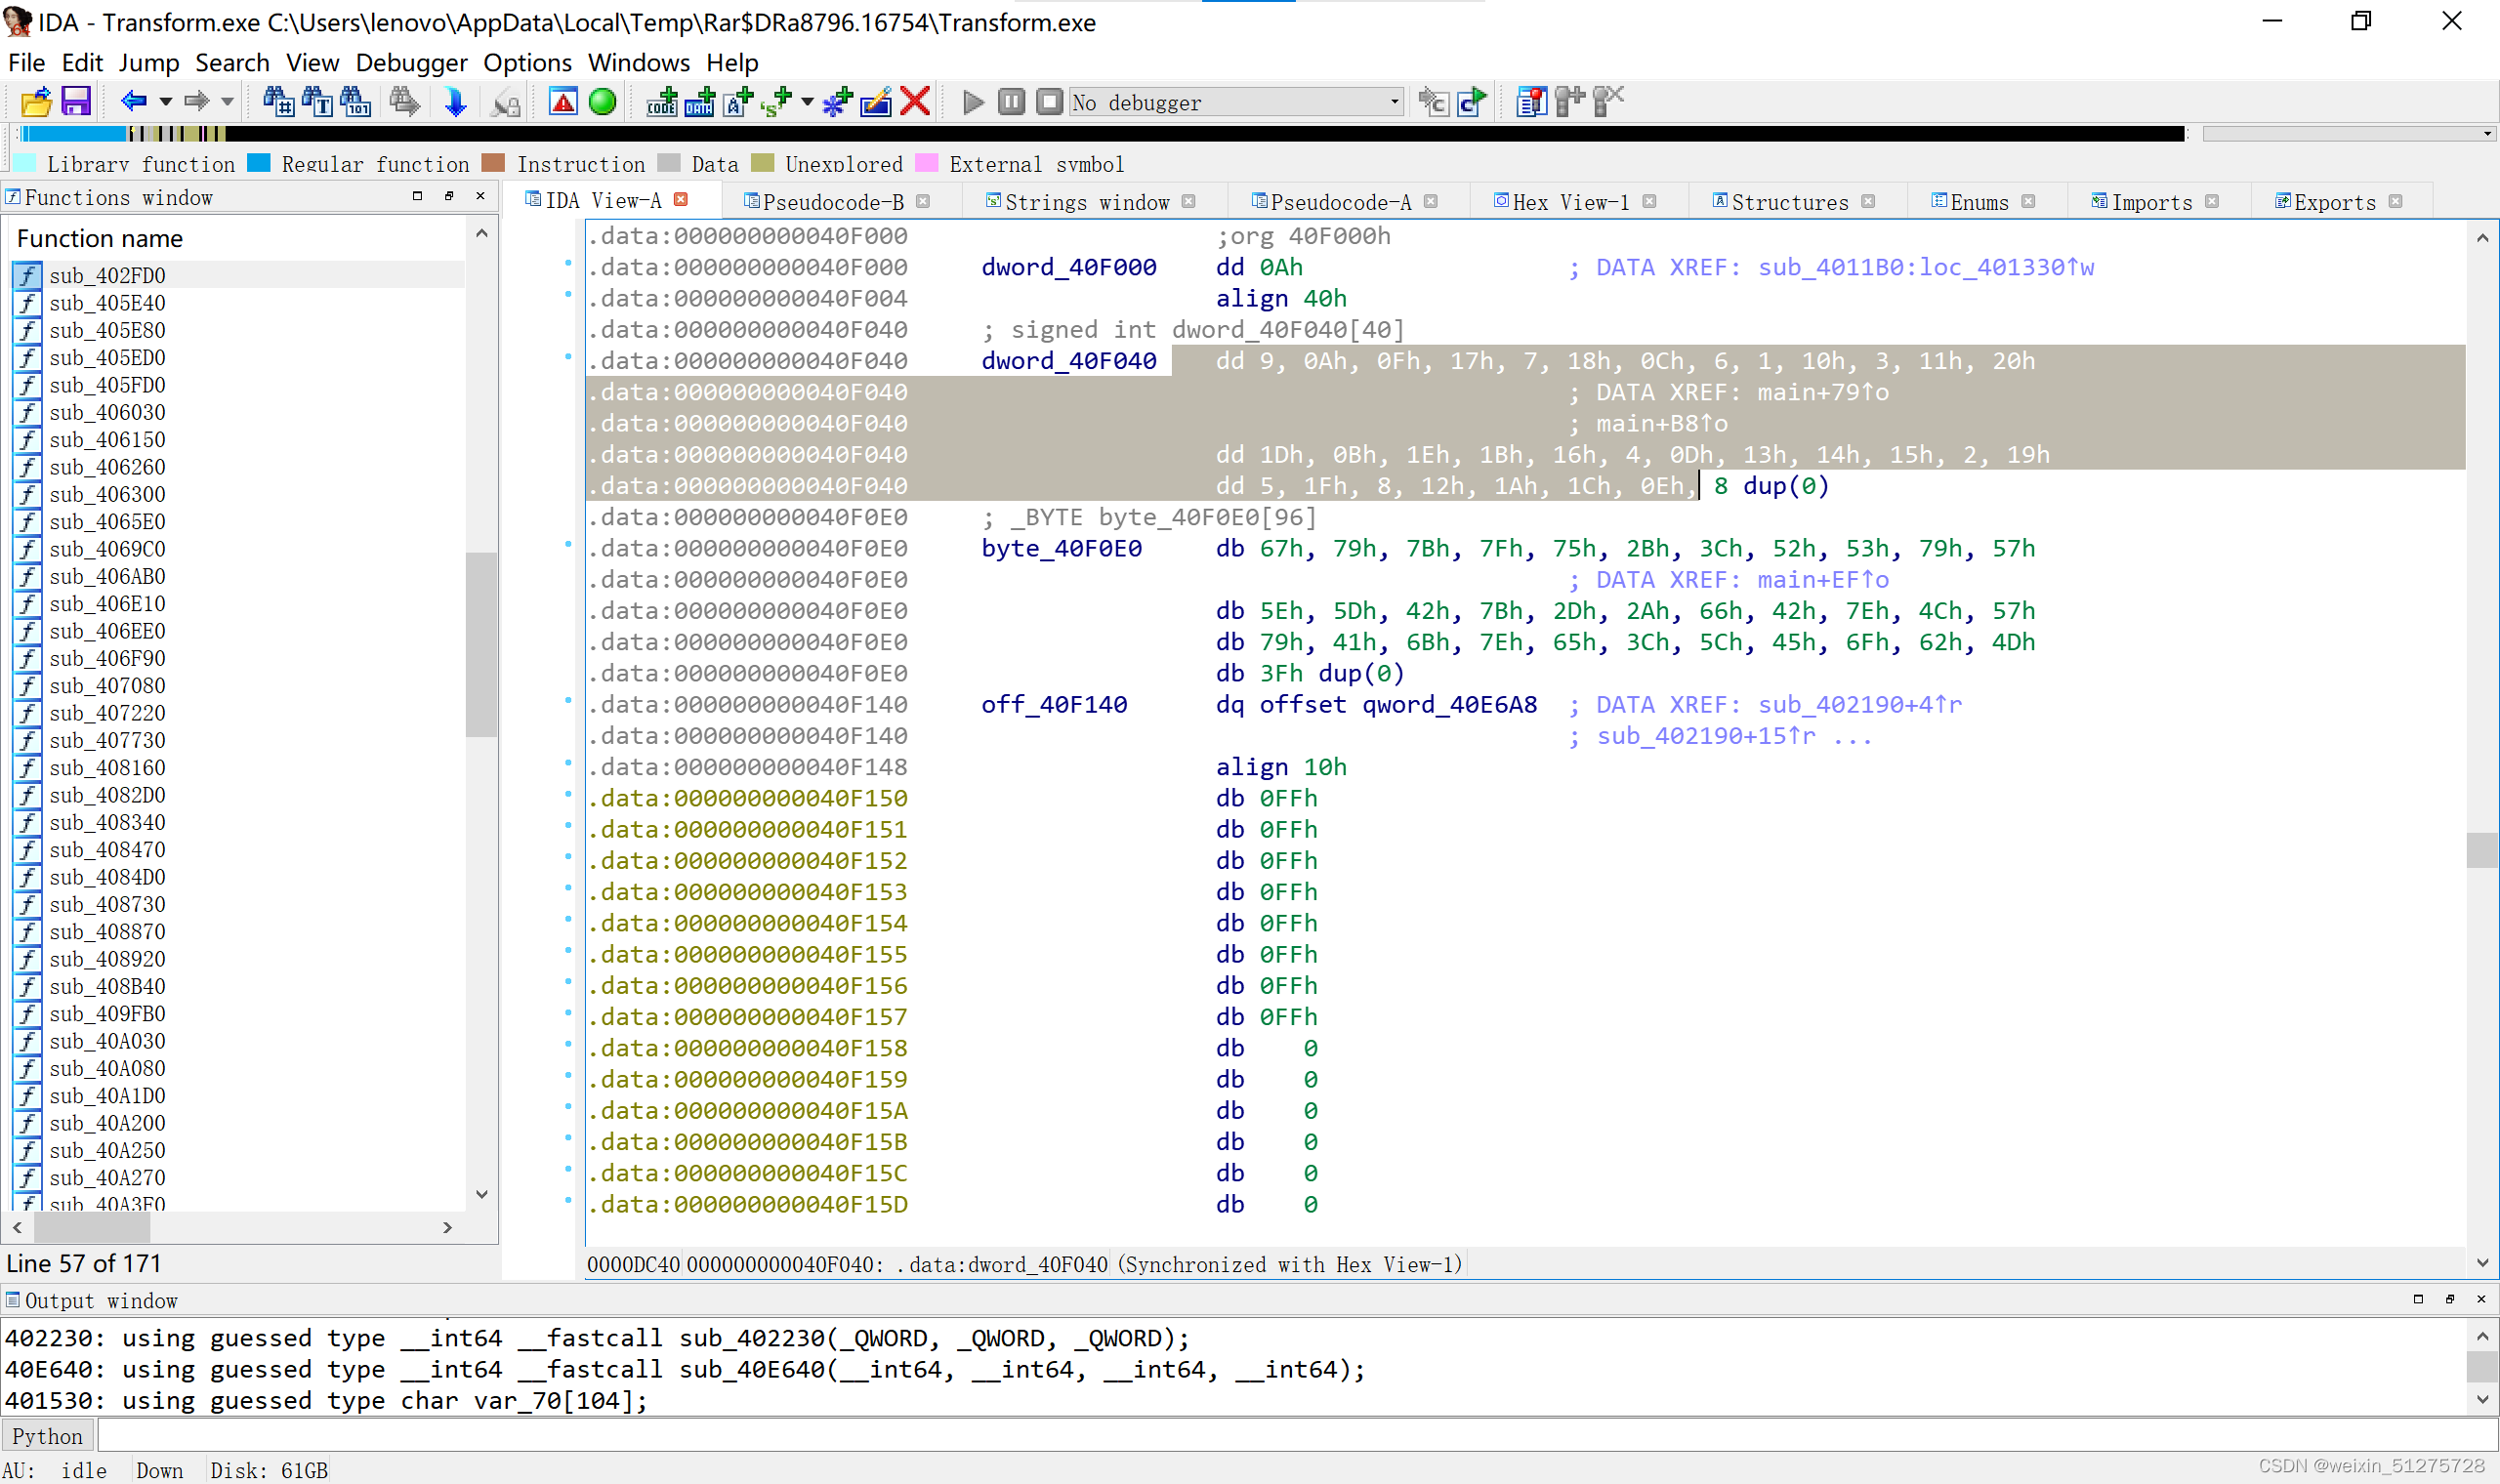The height and width of the screenshot is (1484, 2500).
Task: Start process with the play button
Action: click(x=973, y=102)
